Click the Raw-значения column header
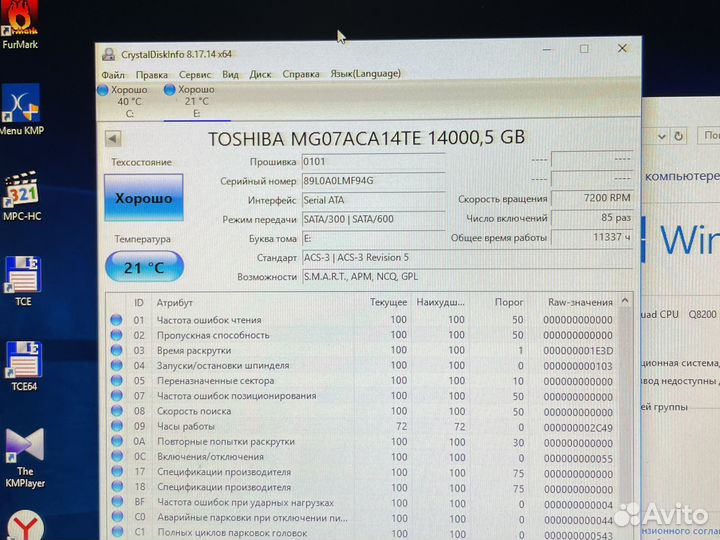This screenshot has height=540, width=720. tap(580, 302)
